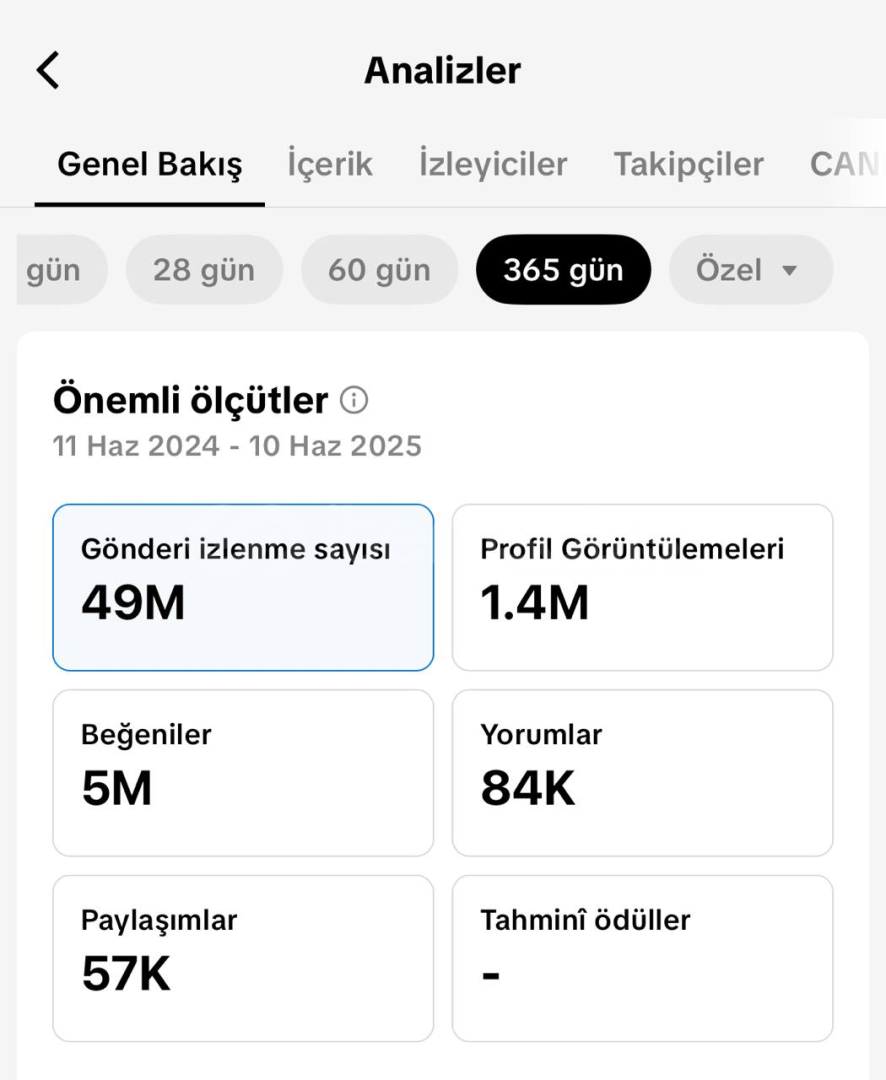Open the Yorumlar 84K card
Image resolution: width=886 pixels, height=1080 pixels.
pos(642,773)
